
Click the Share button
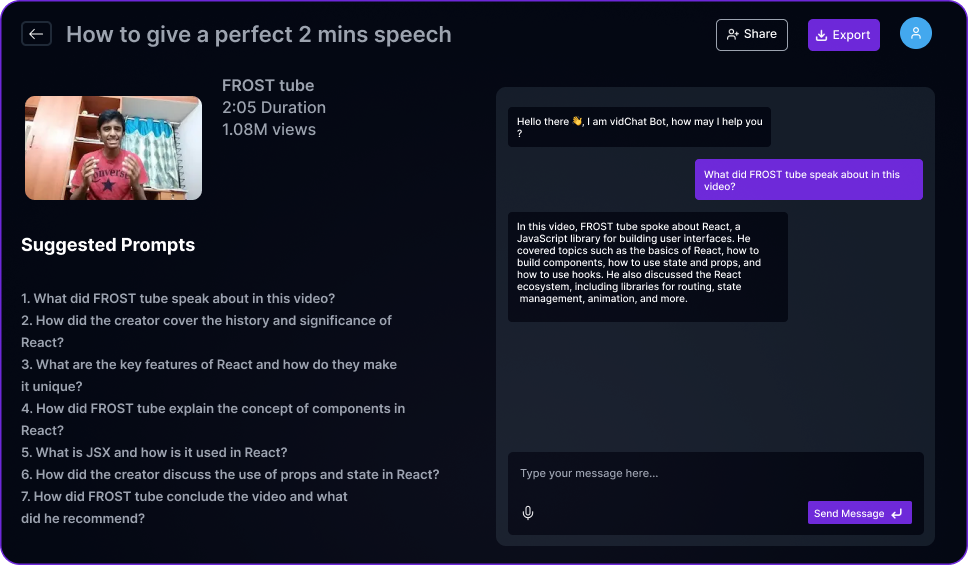(x=751, y=35)
